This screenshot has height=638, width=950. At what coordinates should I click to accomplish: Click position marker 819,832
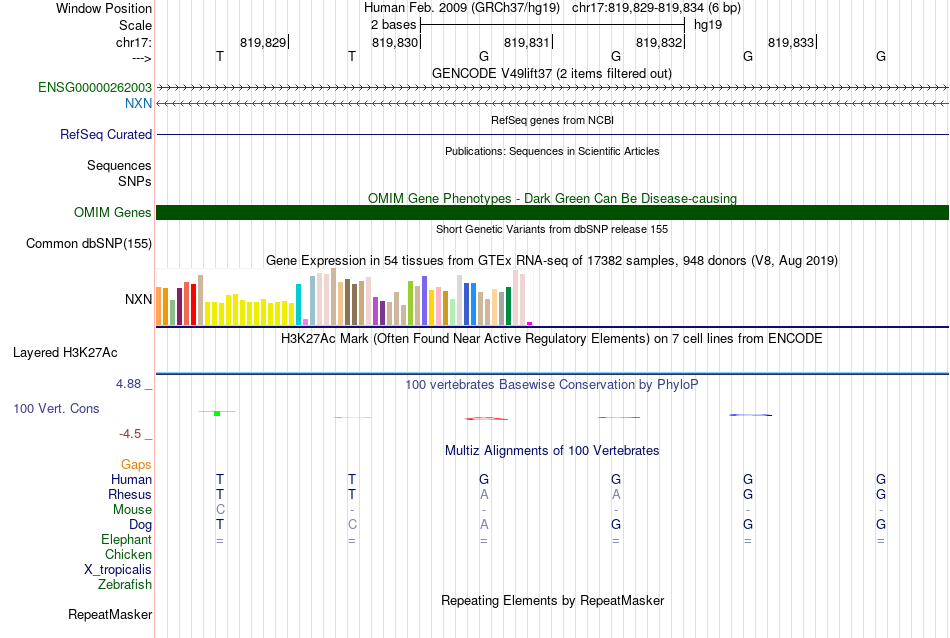pyautogui.click(x=659, y=42)
